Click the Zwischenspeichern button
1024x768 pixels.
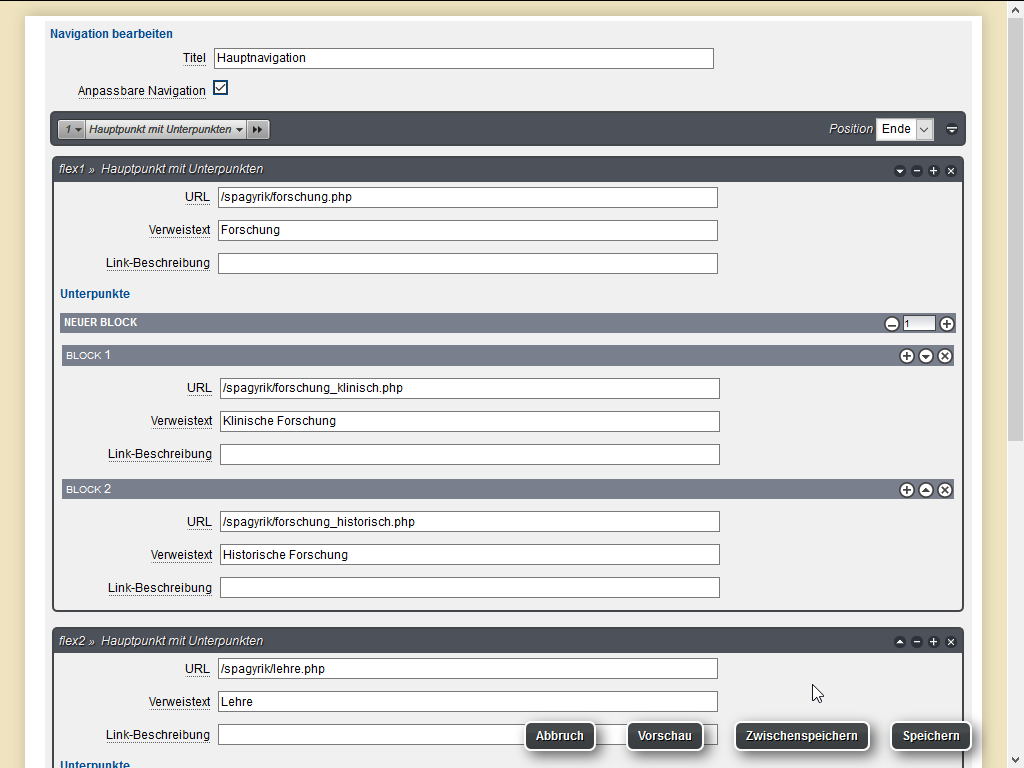[801, 736]
